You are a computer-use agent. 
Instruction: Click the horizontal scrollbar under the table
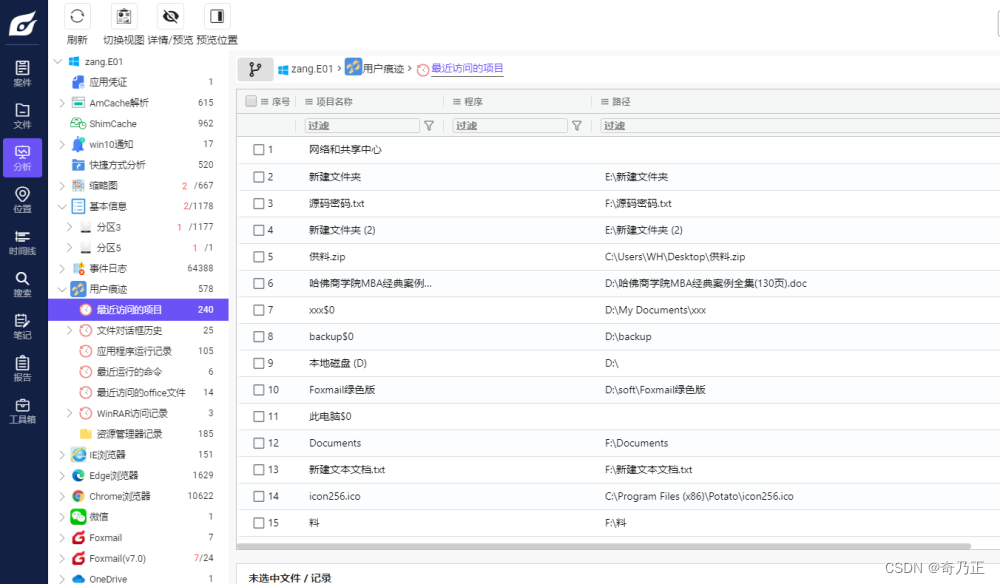[x=604, y=546]
